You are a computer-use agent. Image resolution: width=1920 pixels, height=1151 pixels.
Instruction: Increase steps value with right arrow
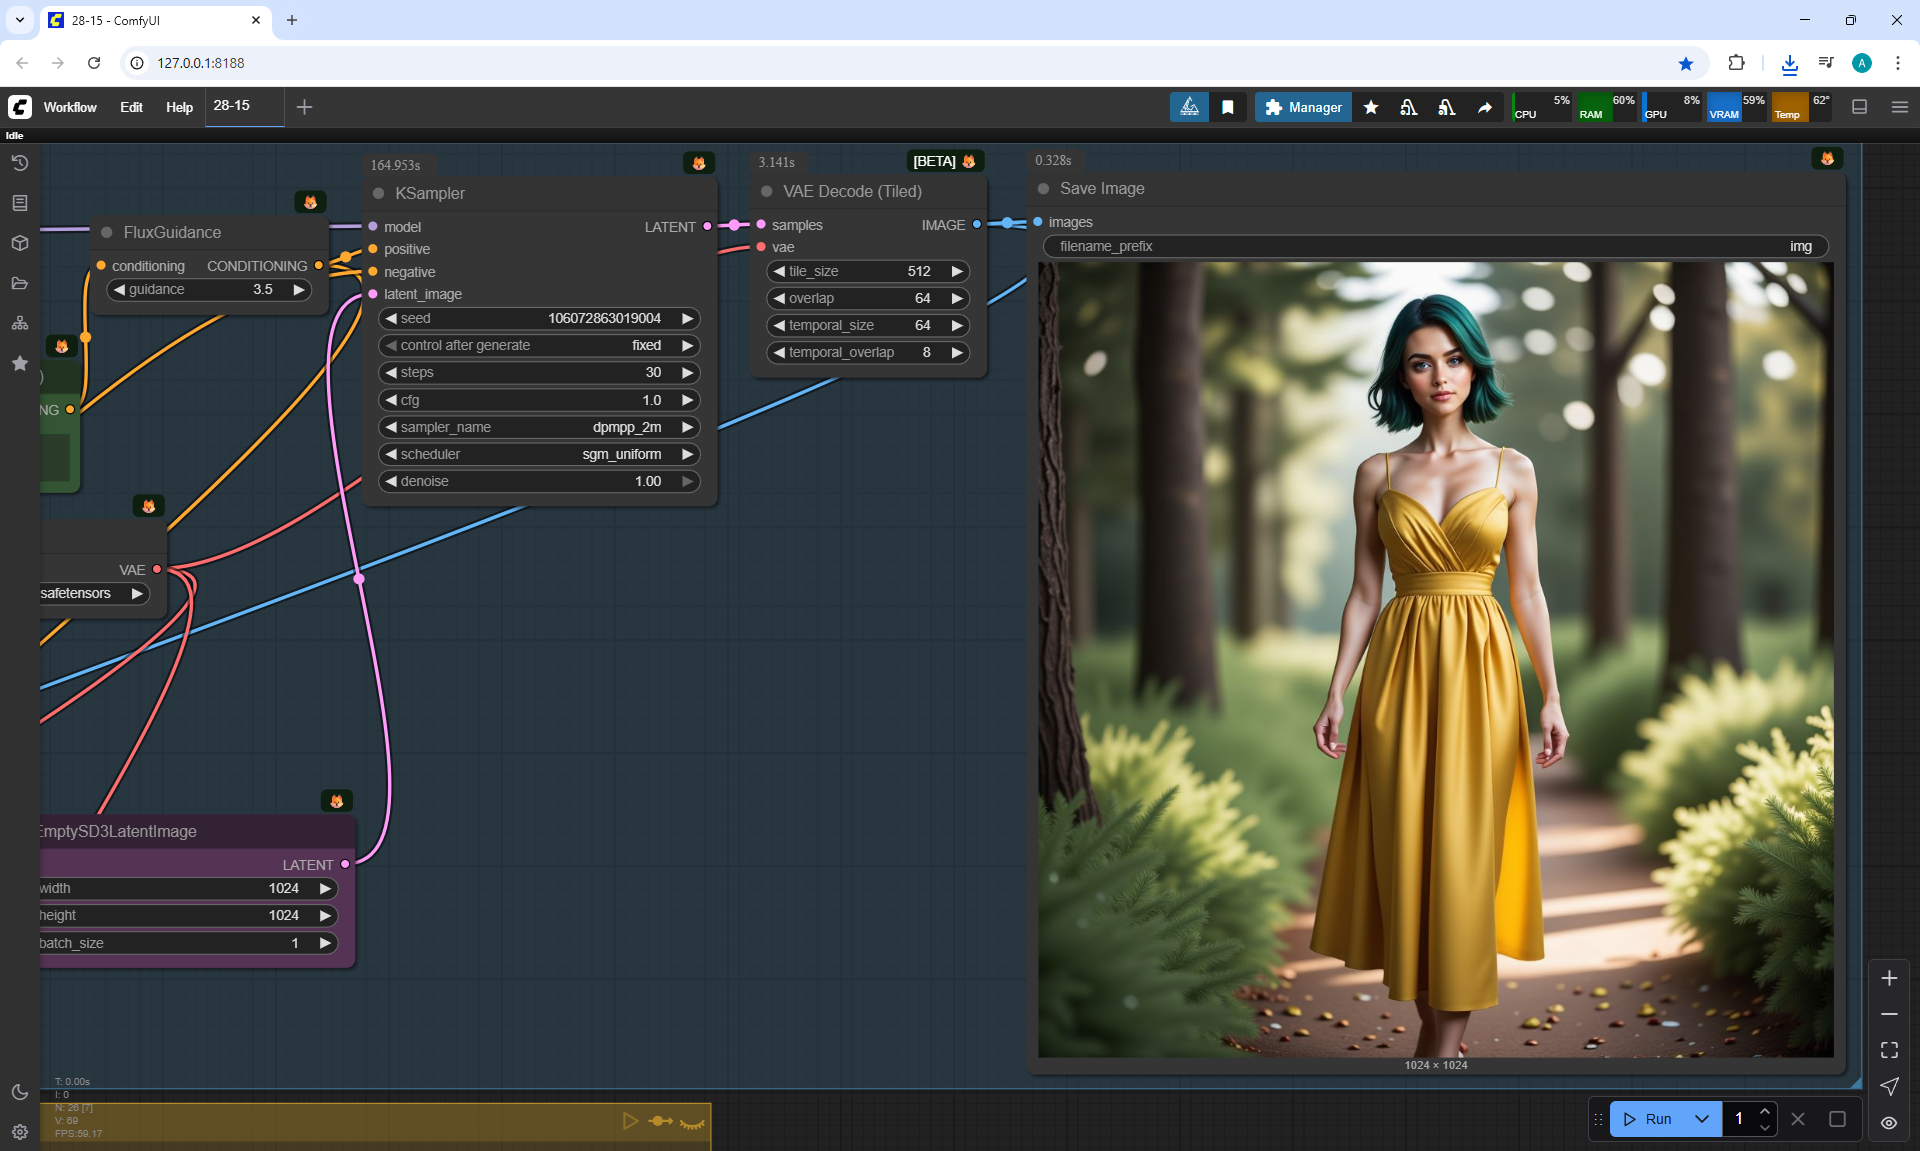click(x=688, y=372)
